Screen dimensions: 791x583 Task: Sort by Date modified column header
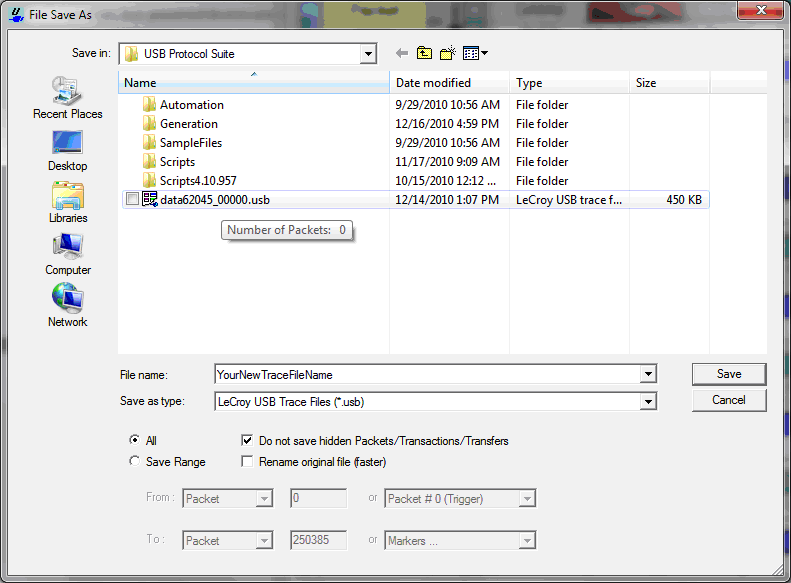click(449, 82)
